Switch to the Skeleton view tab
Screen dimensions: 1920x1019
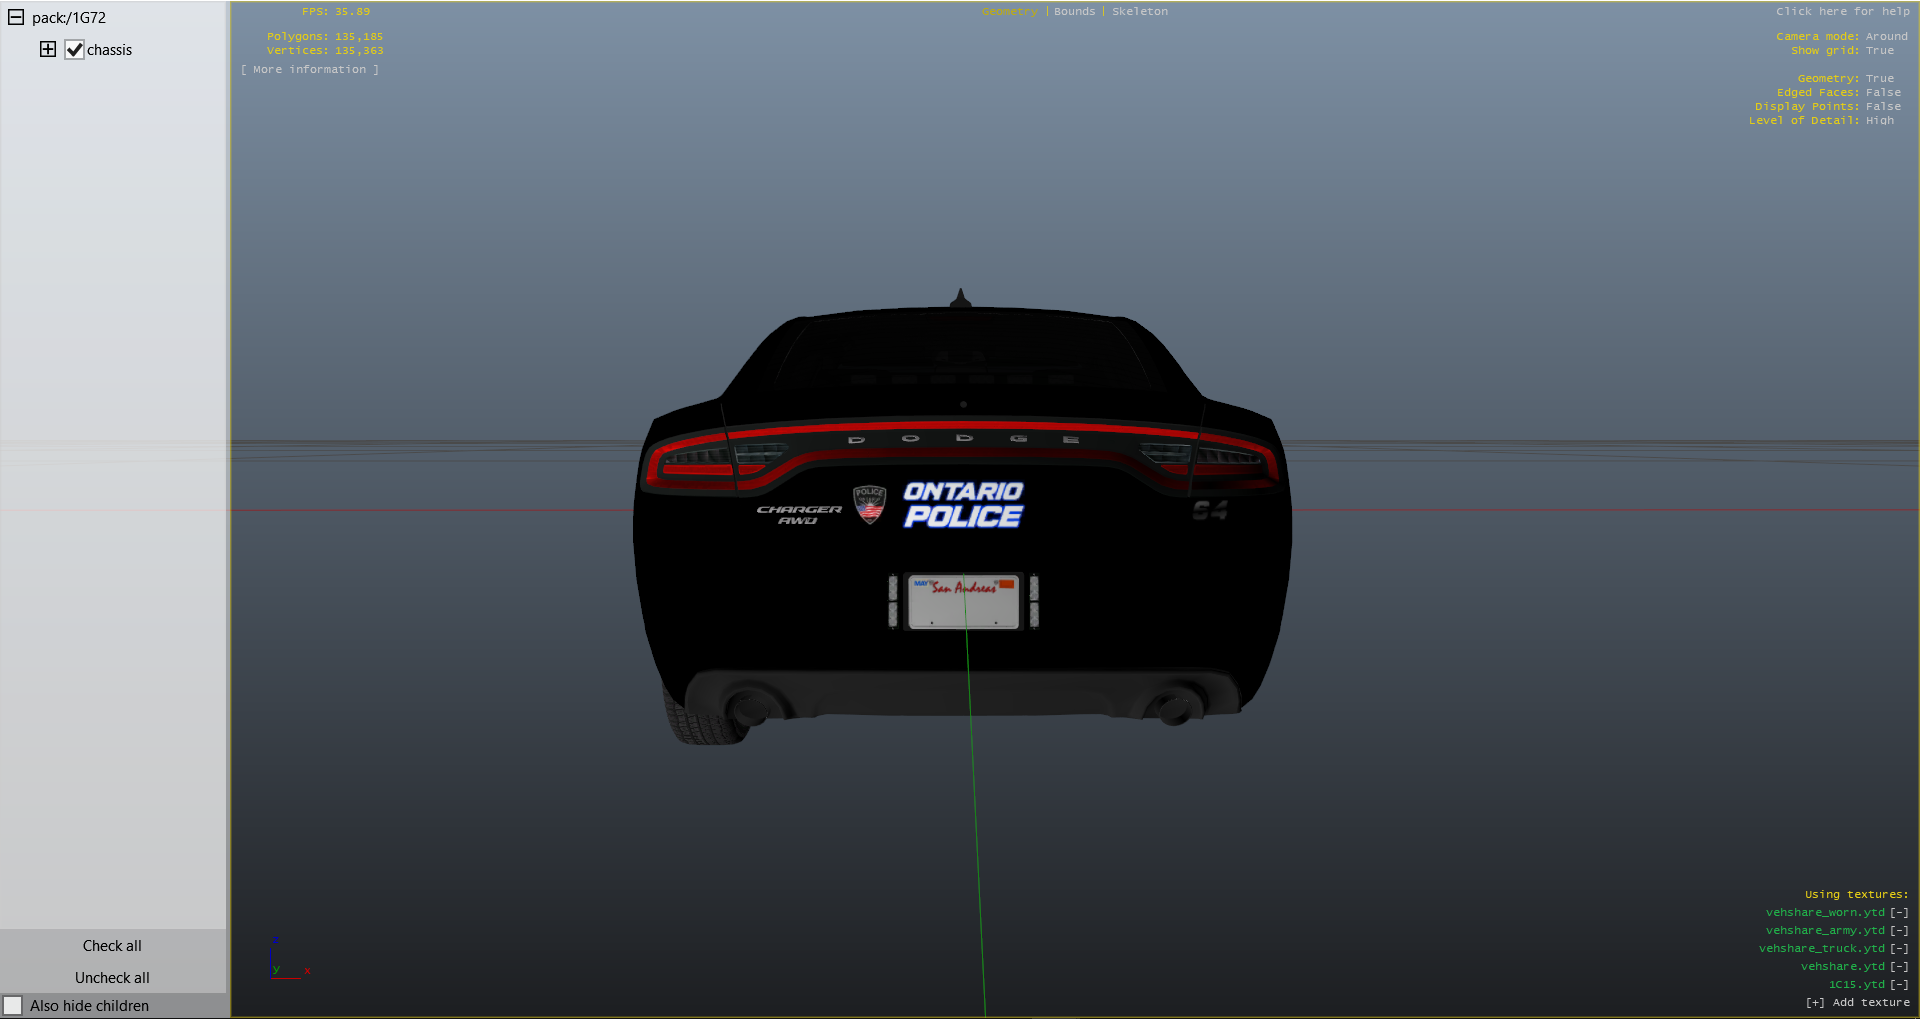point(1139,11)
